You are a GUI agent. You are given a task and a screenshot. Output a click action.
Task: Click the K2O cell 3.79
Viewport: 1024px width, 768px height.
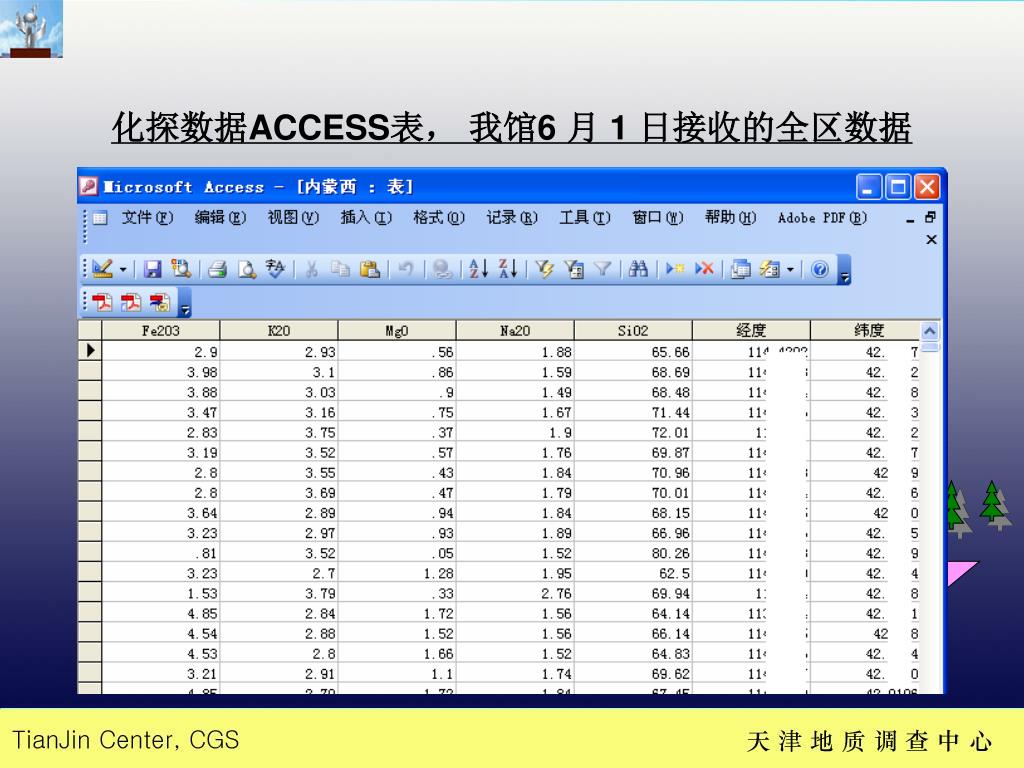[279, 594]
